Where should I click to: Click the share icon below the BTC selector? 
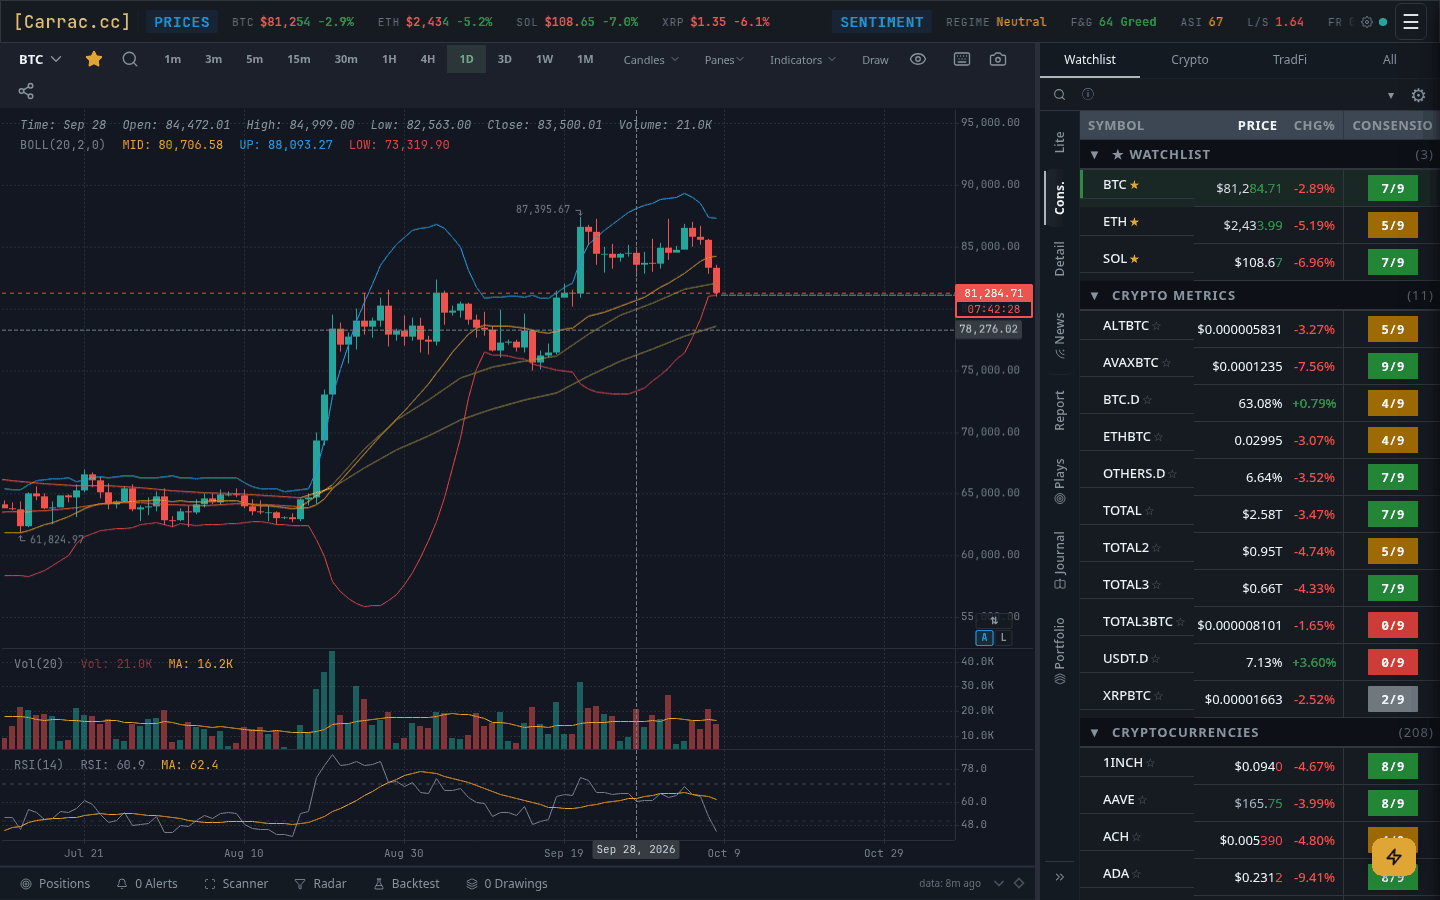(x=26, y=91)
